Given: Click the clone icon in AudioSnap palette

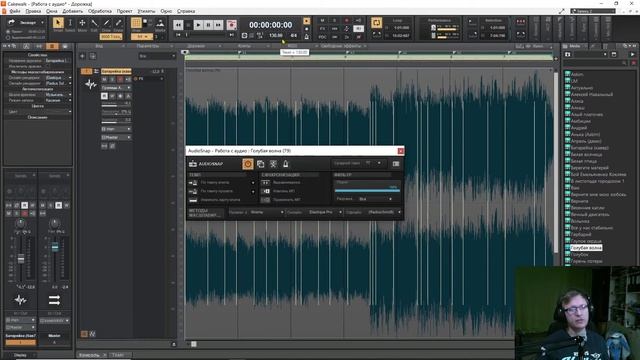Looking at the screenshot, I should click(x=260, y=164).
